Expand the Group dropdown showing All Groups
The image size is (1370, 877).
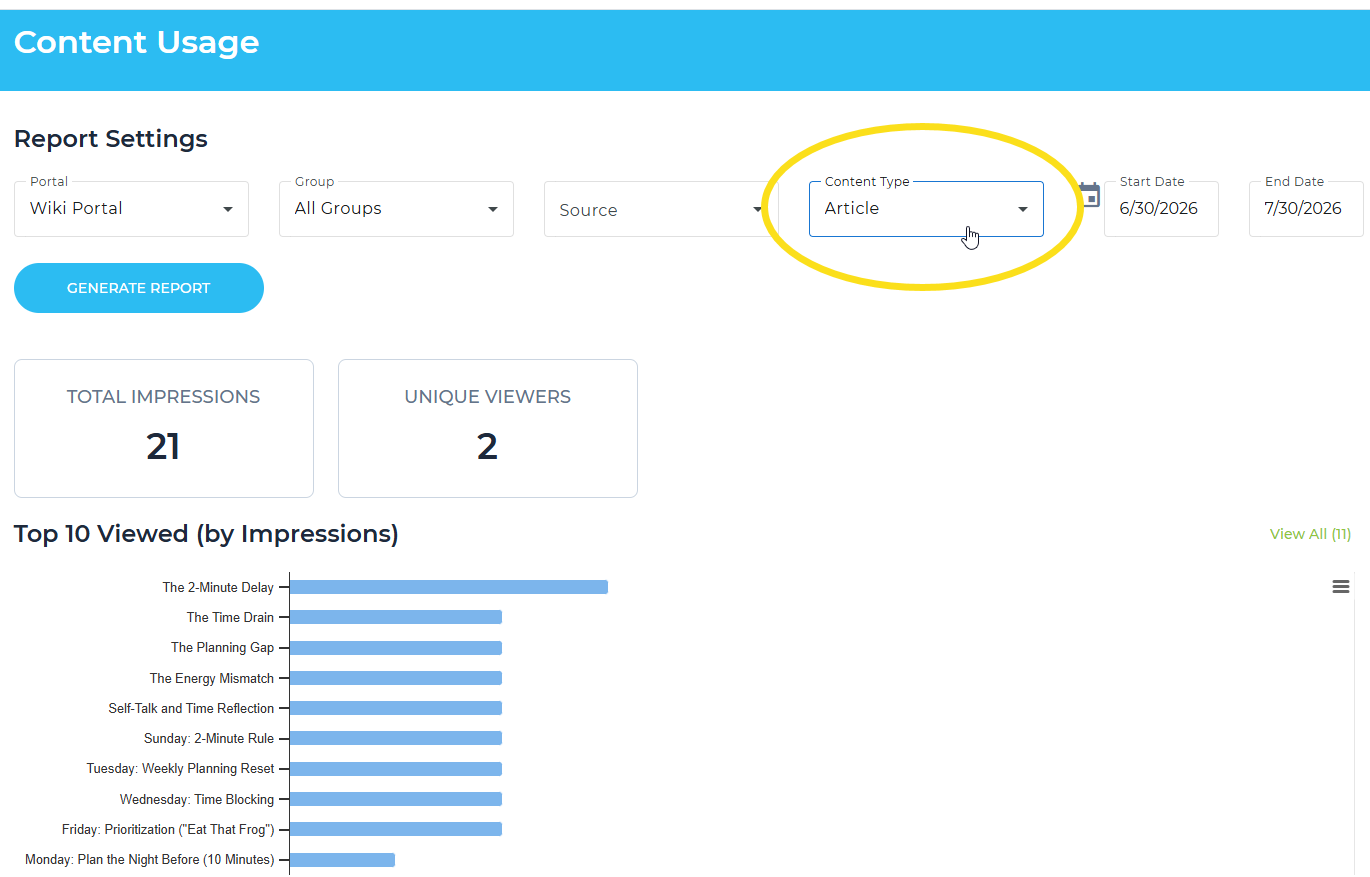pos(396,209)
